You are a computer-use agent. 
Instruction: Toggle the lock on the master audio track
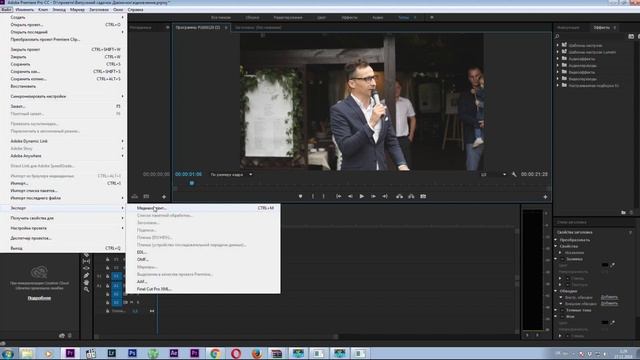pyautogui.click(x=108, y=311)
